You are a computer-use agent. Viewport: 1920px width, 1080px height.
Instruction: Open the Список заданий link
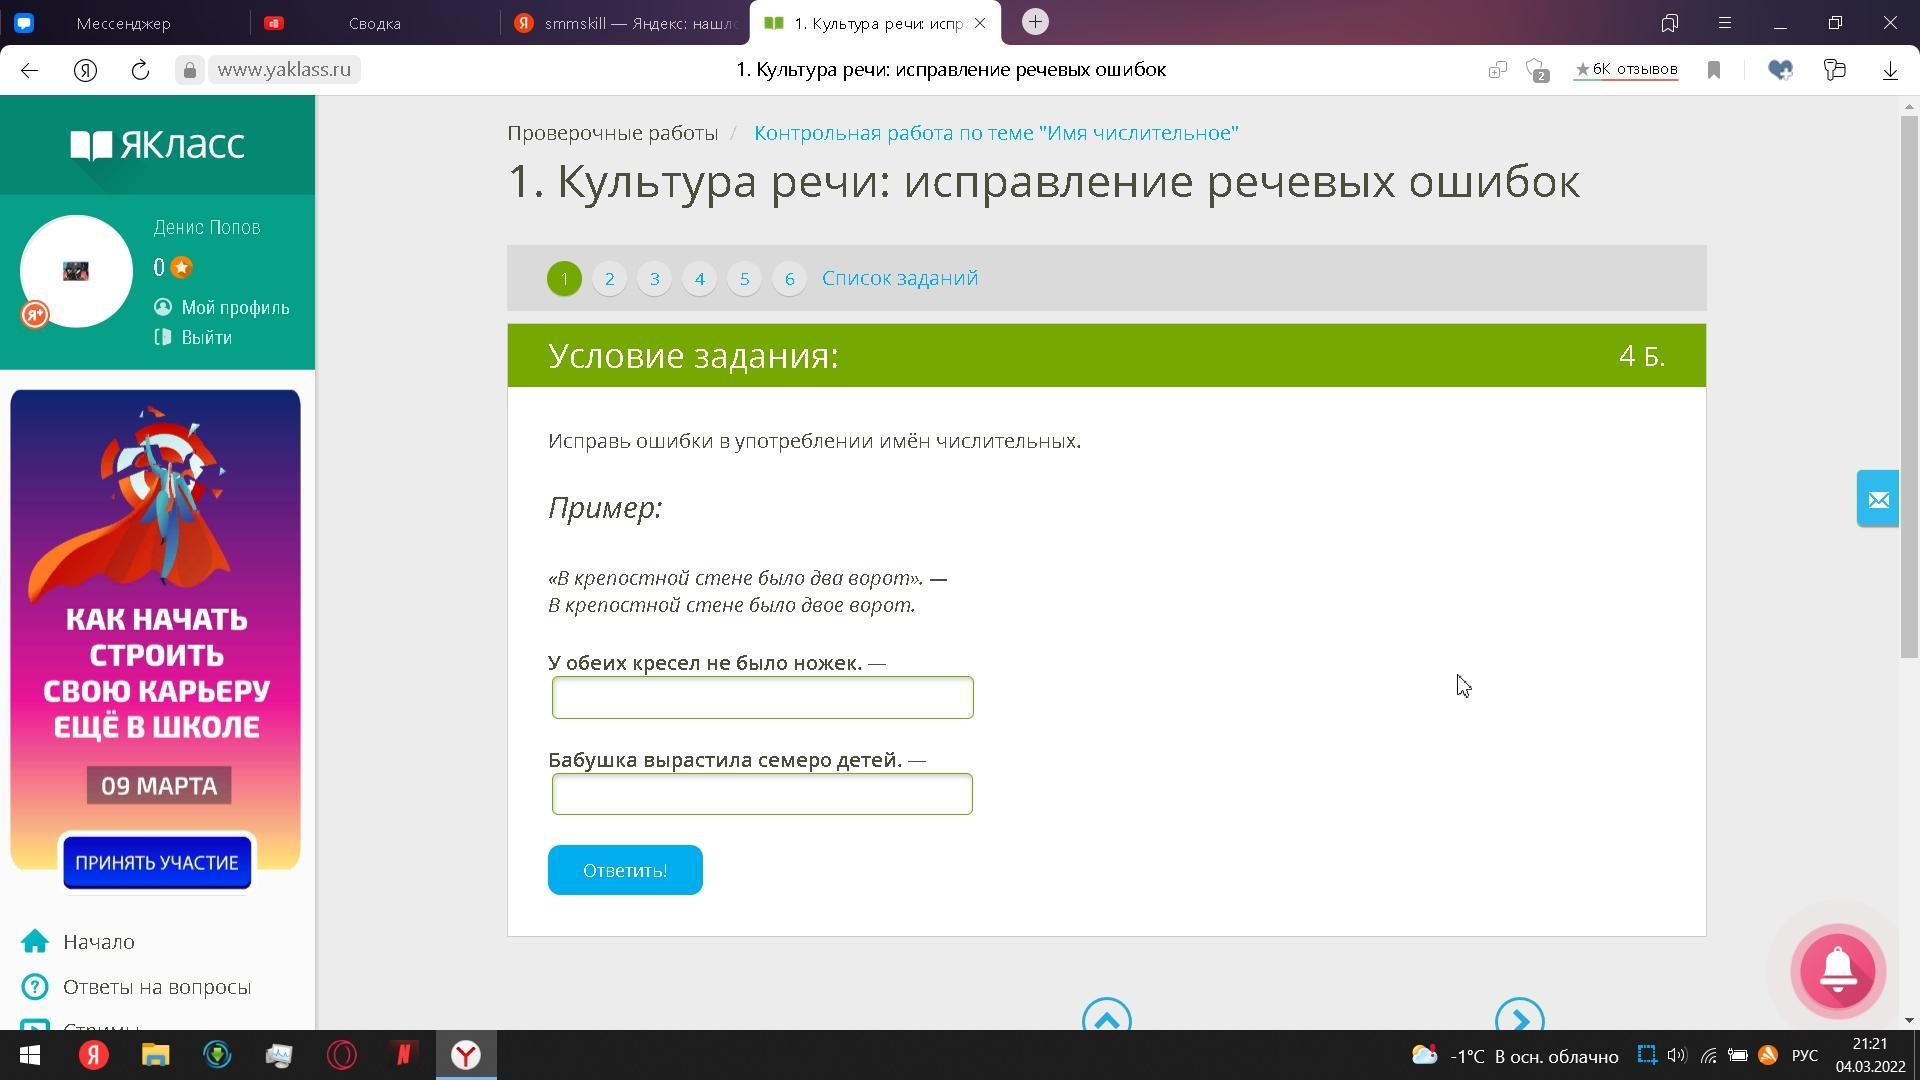(899, 278)
